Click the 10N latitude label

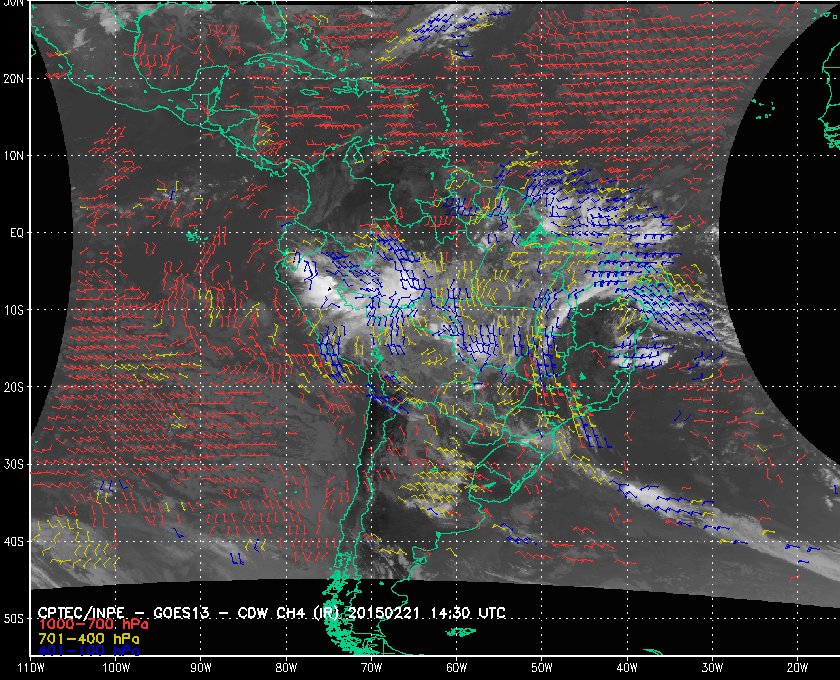tap(14, 155)
